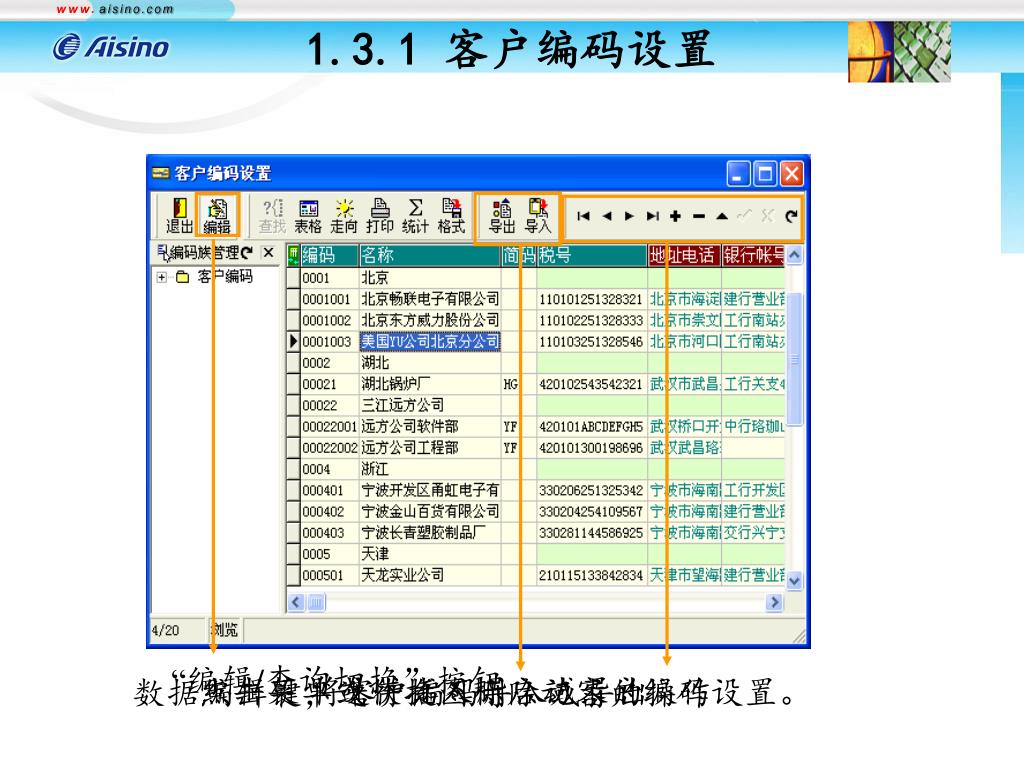
Task: Select the 远方公司软件部 row
Action: [536, 426]
